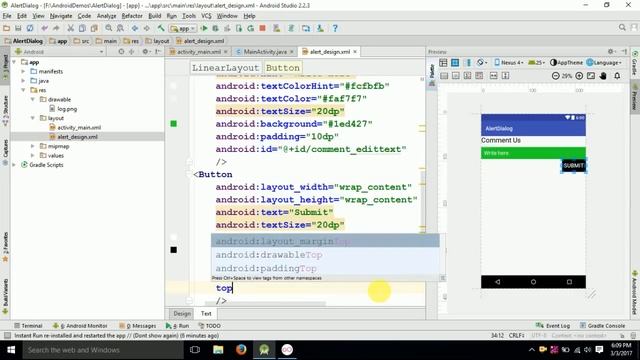Toggle the Design surface view icon

click(x=443, y=62)
